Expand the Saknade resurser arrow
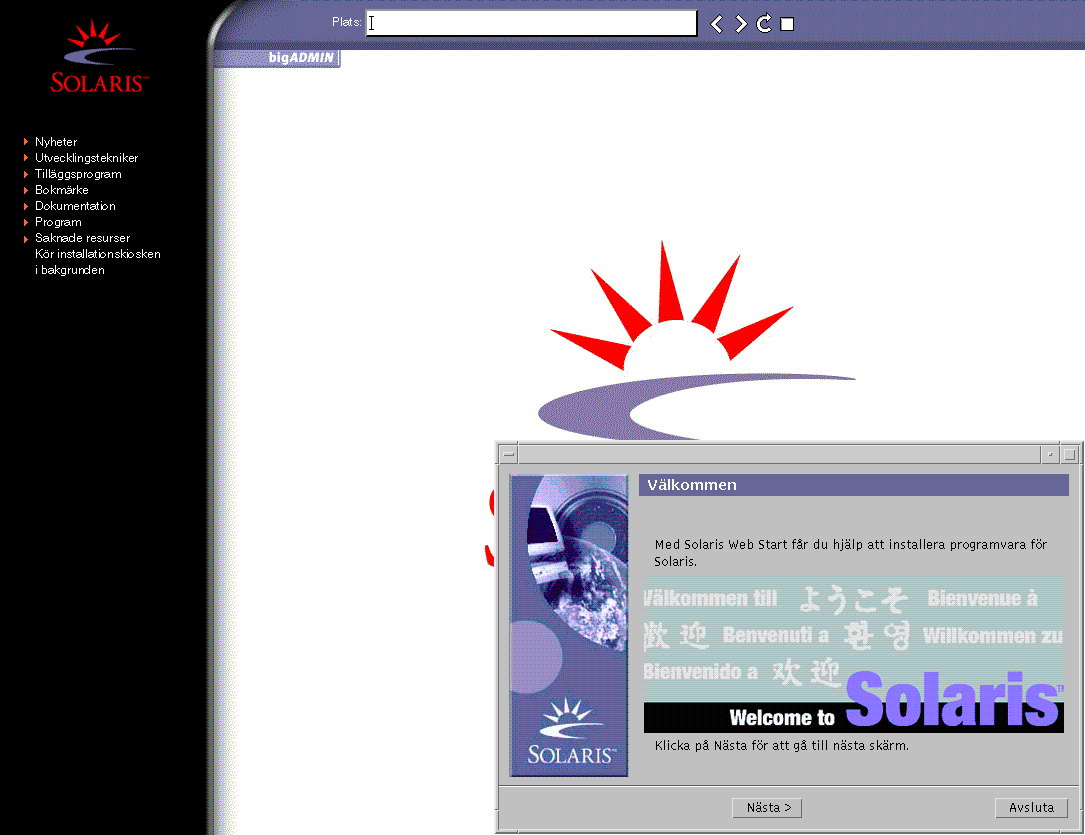This screenshot has width=1085, height=835. (26, 239)
